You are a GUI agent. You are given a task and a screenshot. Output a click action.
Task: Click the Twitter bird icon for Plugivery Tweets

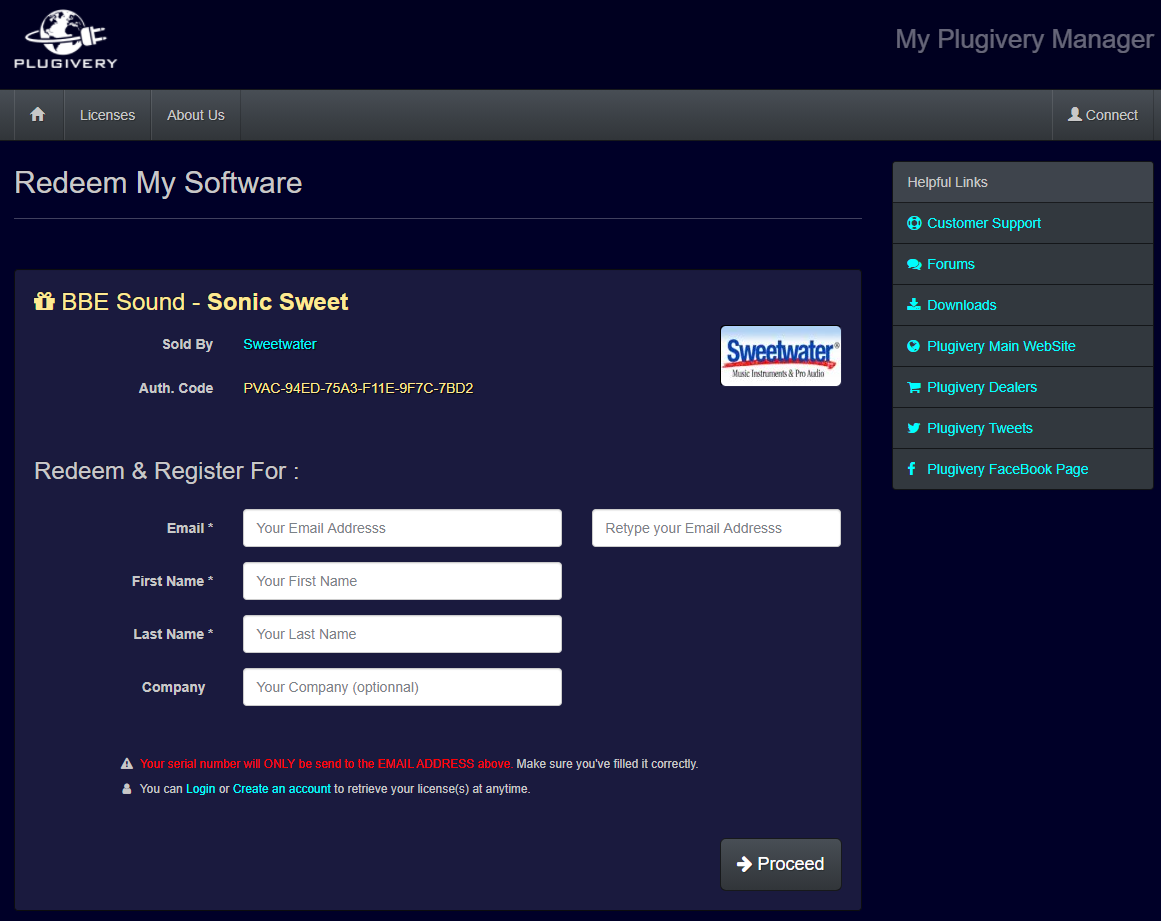point(914,428)
